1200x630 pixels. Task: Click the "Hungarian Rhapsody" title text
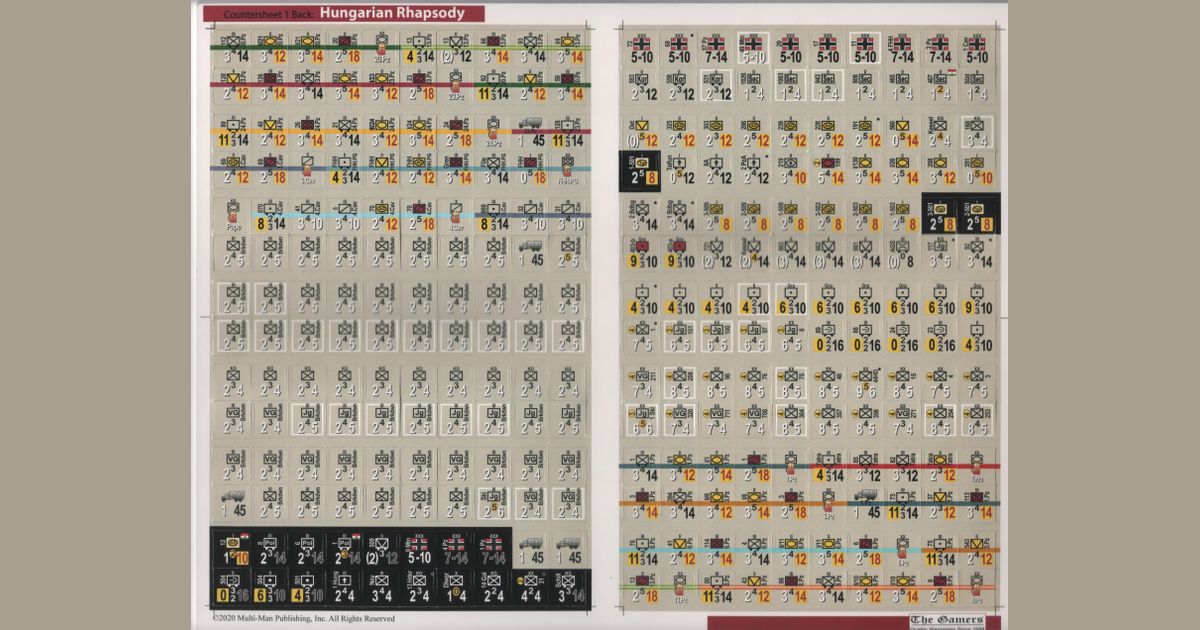(392, 13)
